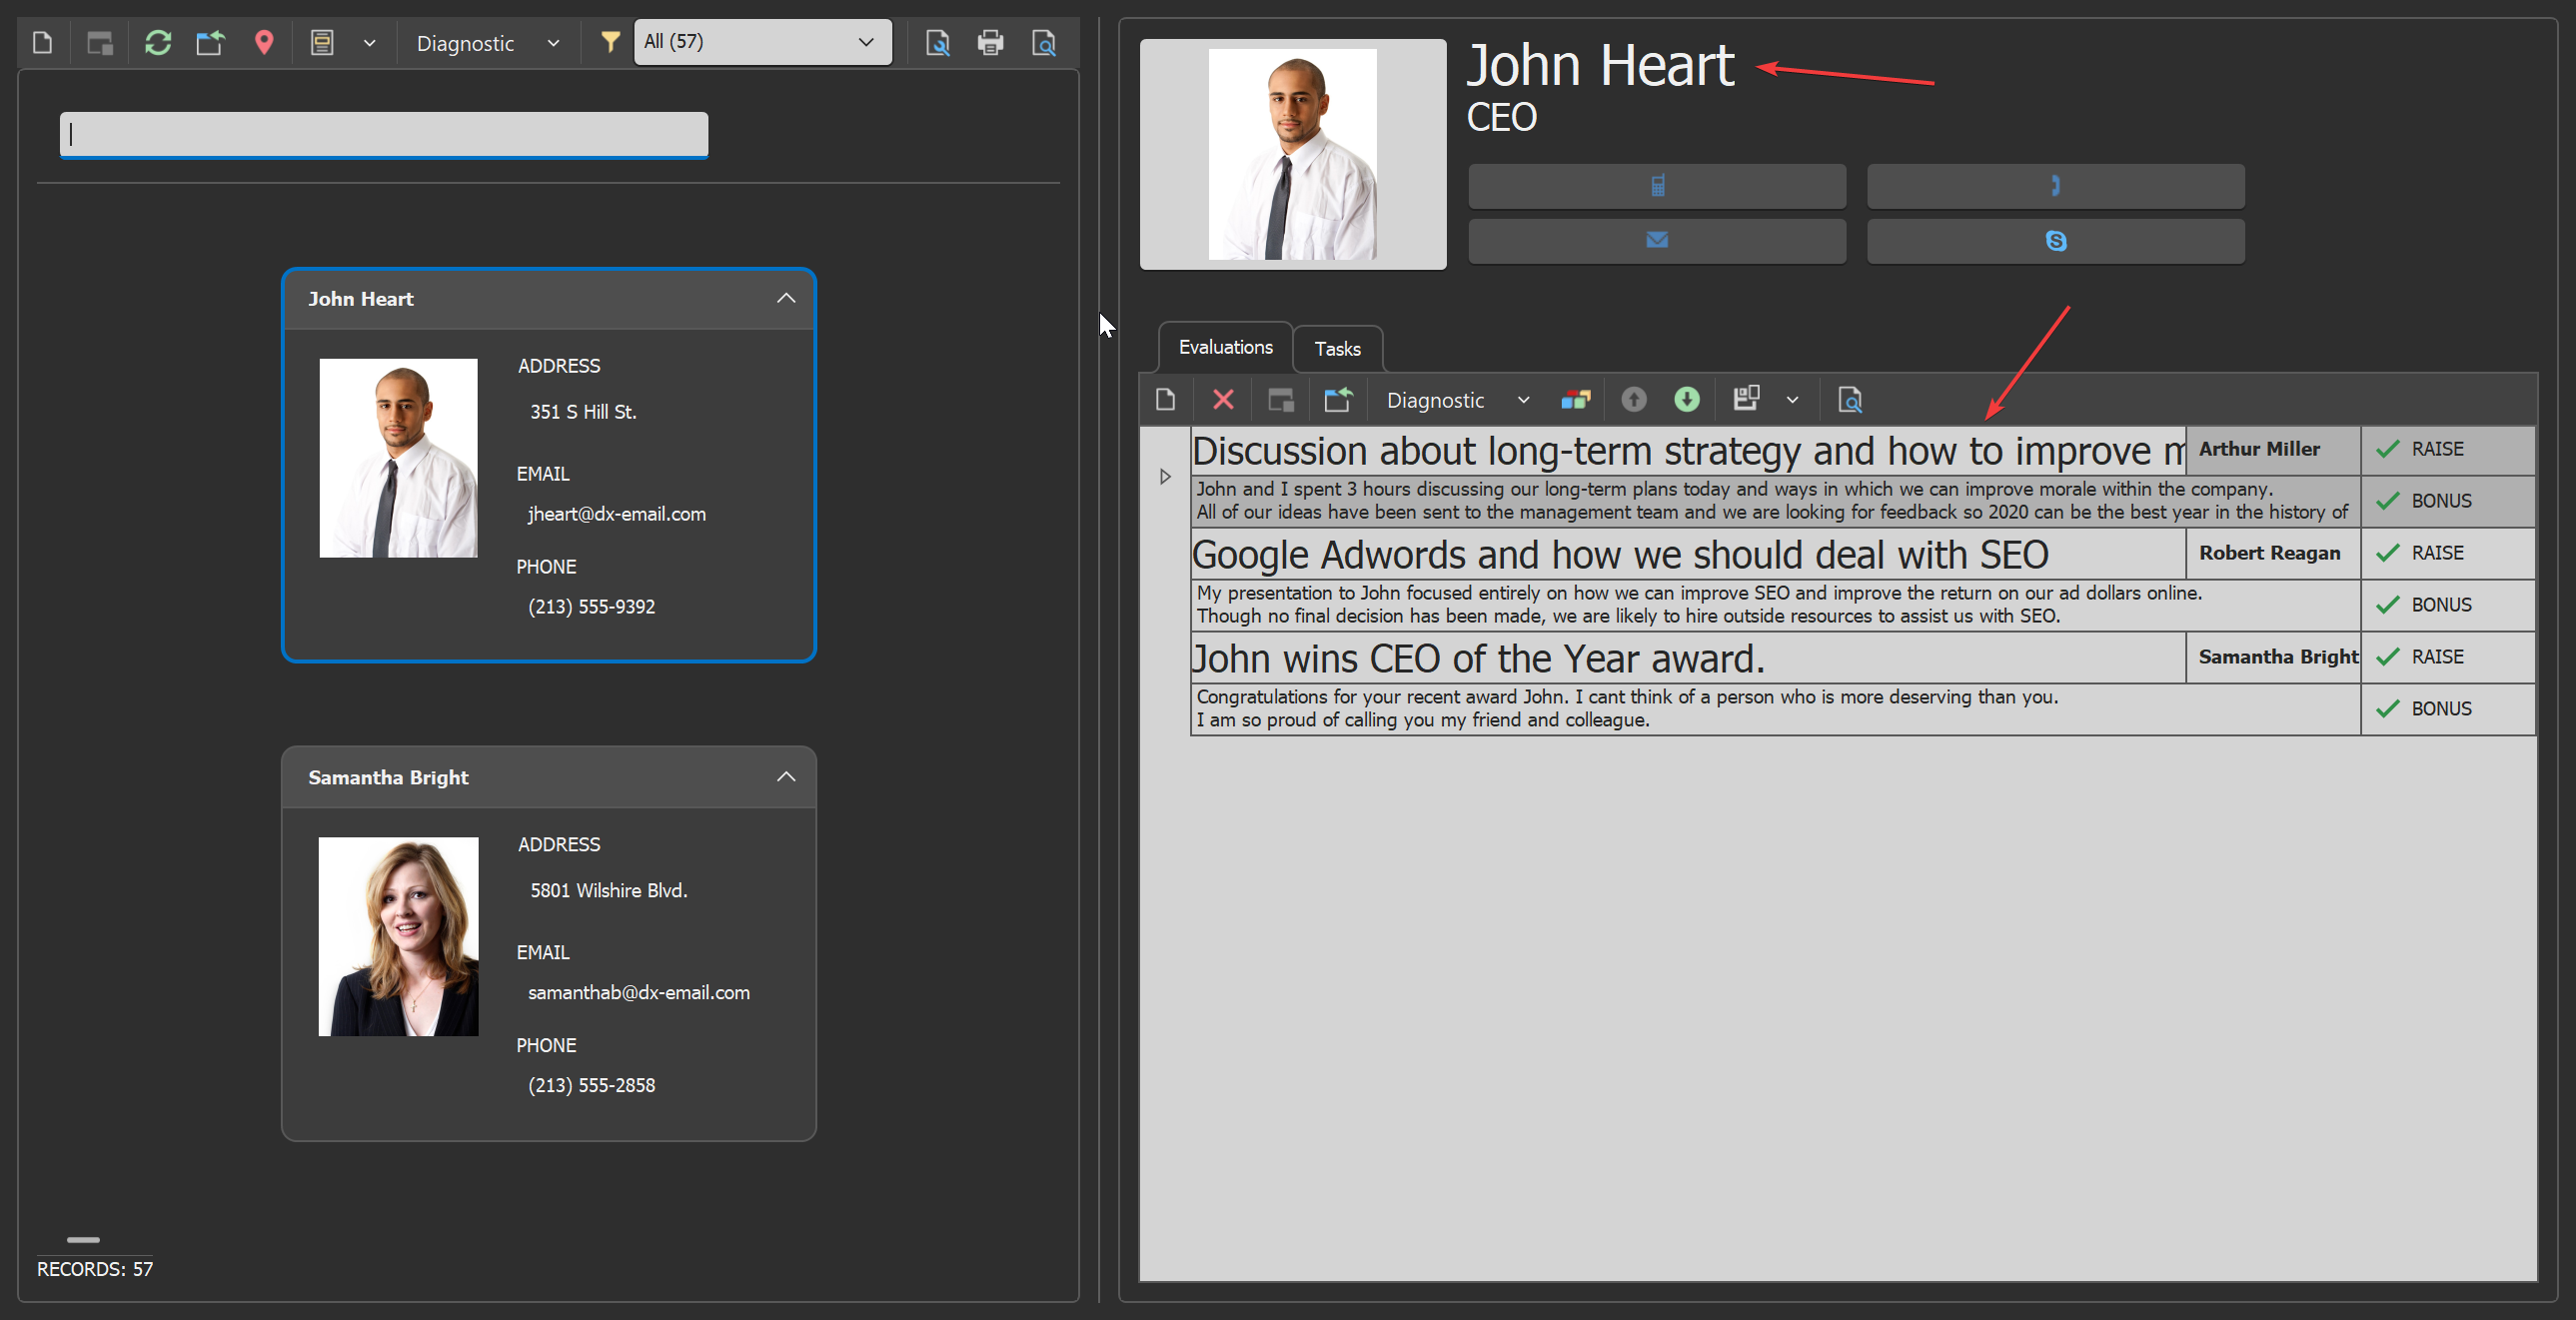Click the colored squares icon in evaluations toolbar
This screenshot has height=1320, width=2576.
[1575, 400]
